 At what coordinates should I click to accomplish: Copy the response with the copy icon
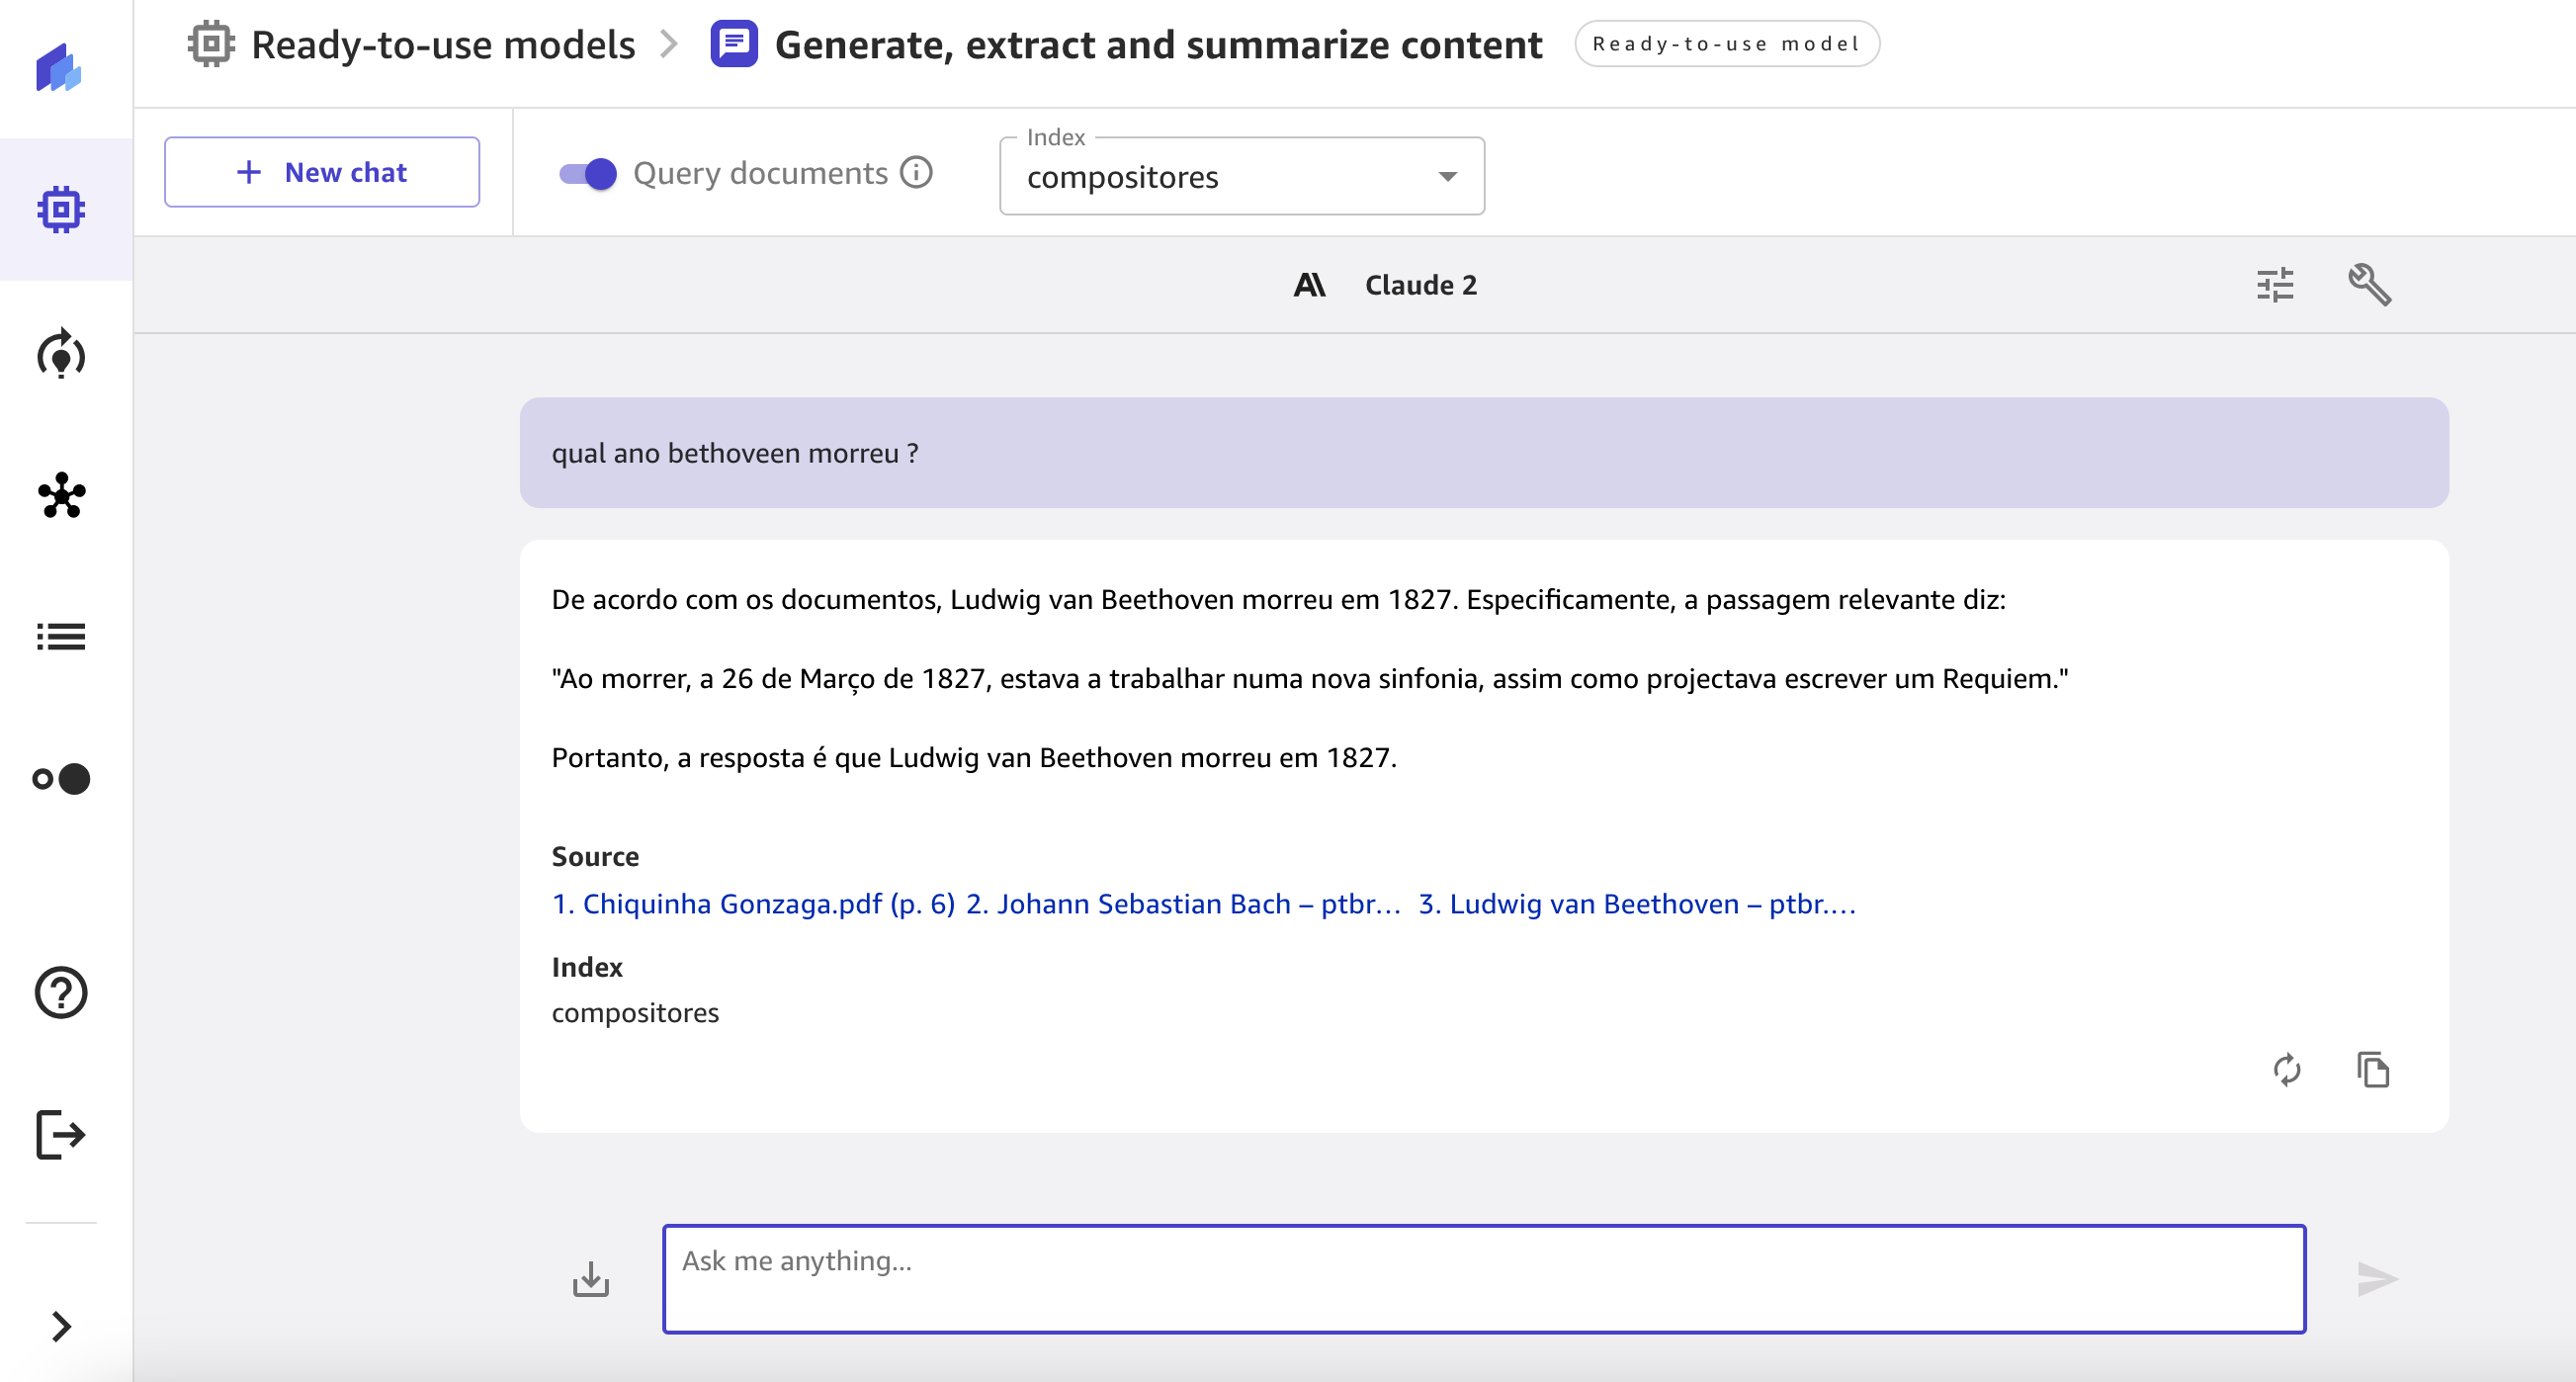pyautogui.click(x=2373, y=1070)
